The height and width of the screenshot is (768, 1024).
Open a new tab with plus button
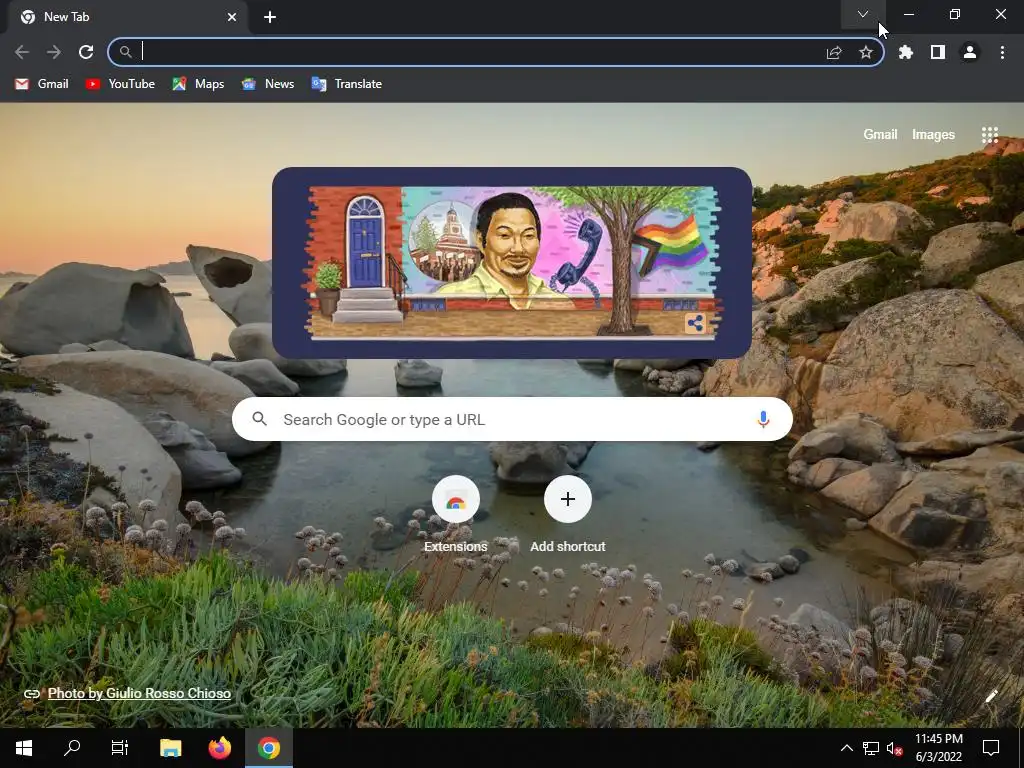(x=270, y=17)
